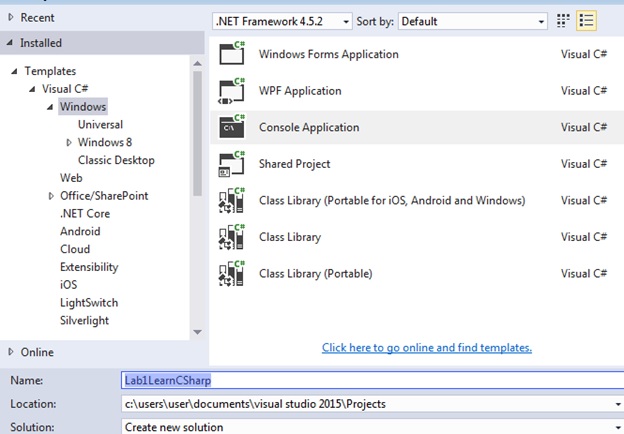624x434 pixels.
Task: Expand the Office/SharePoint tree node
Action: tap(51, 196)
